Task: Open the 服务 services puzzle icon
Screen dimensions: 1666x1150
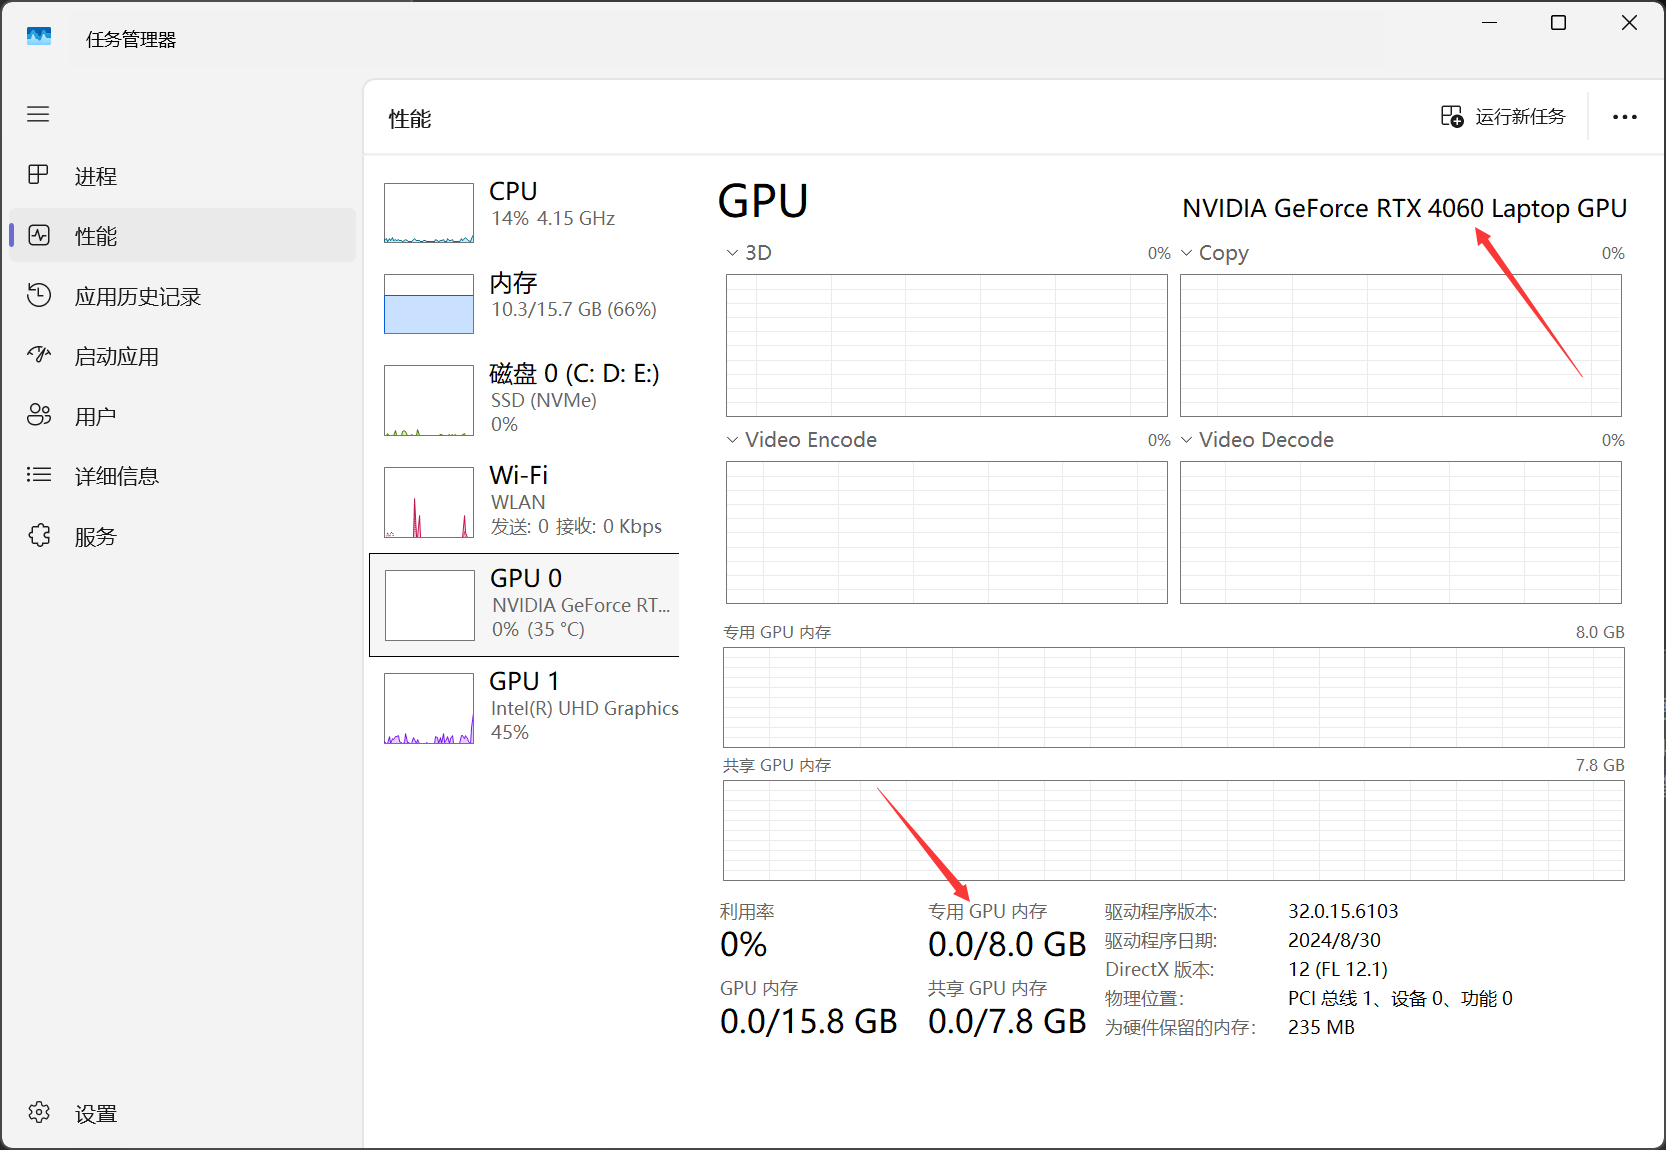Action: pyautogui.click(x=38, y=536)
